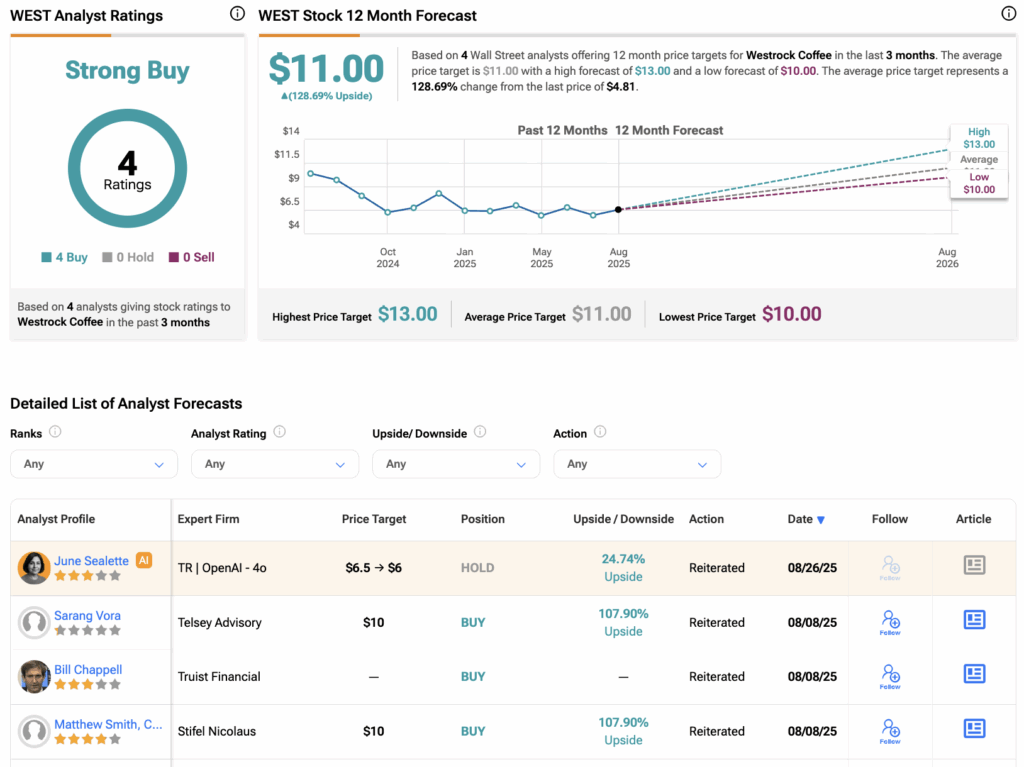The width and height of the screenshot is (1024, 767).
Task: Click the Aug 2025 black chart point
Action: (x=618, y=210)
